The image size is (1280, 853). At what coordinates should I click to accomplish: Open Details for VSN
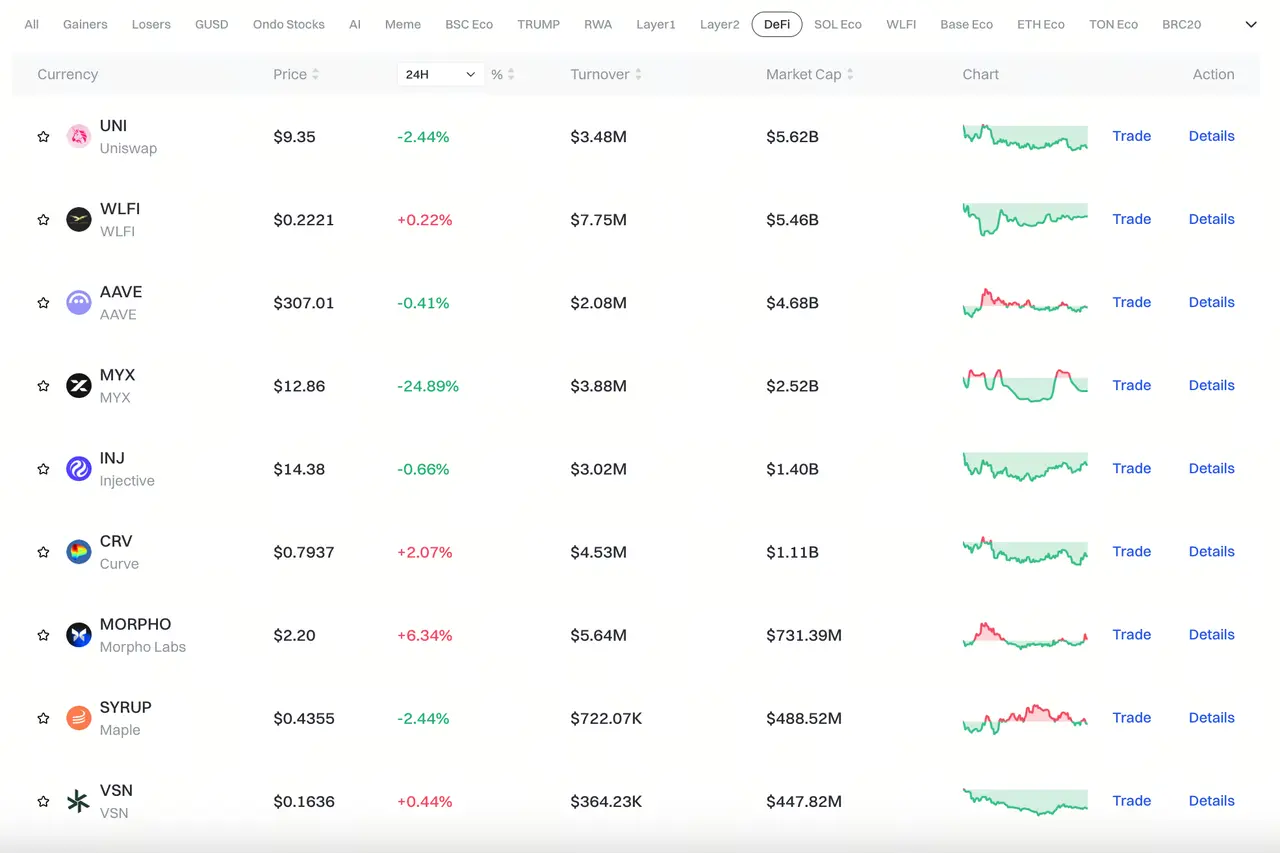pos(1212,800)
